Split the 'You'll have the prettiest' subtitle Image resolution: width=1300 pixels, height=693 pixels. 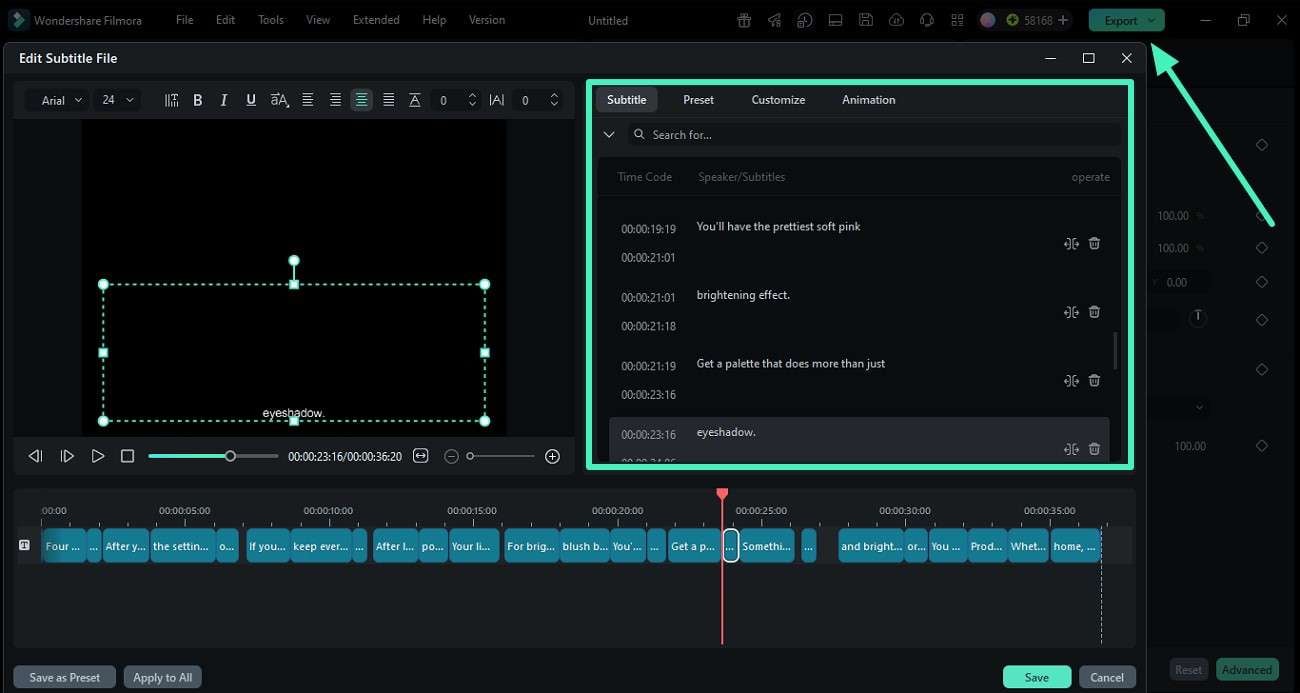(x=1071, y=243)
